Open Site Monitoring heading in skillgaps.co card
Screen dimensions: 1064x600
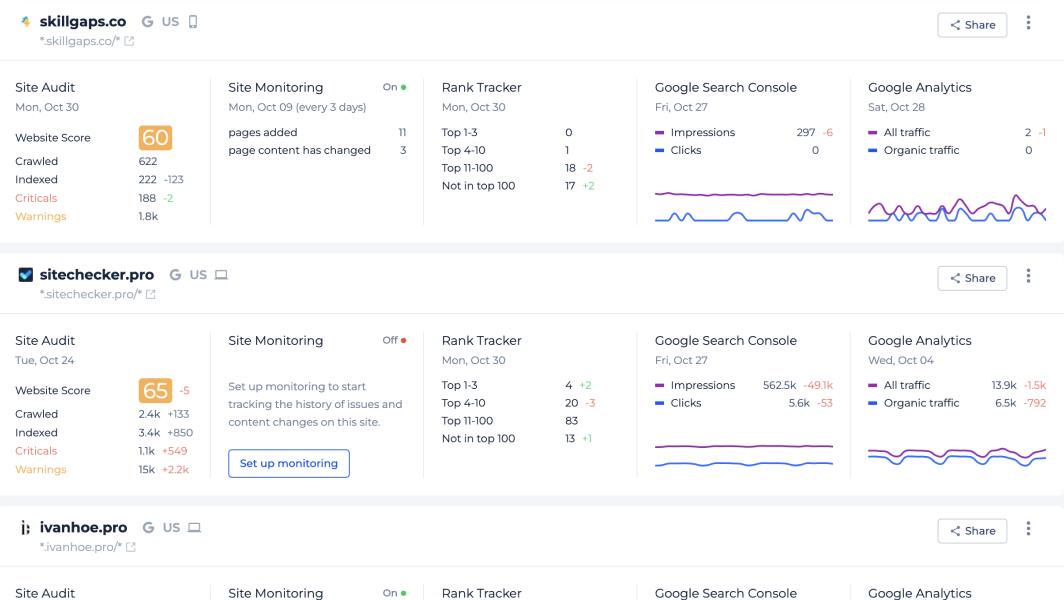click(276, 88)
